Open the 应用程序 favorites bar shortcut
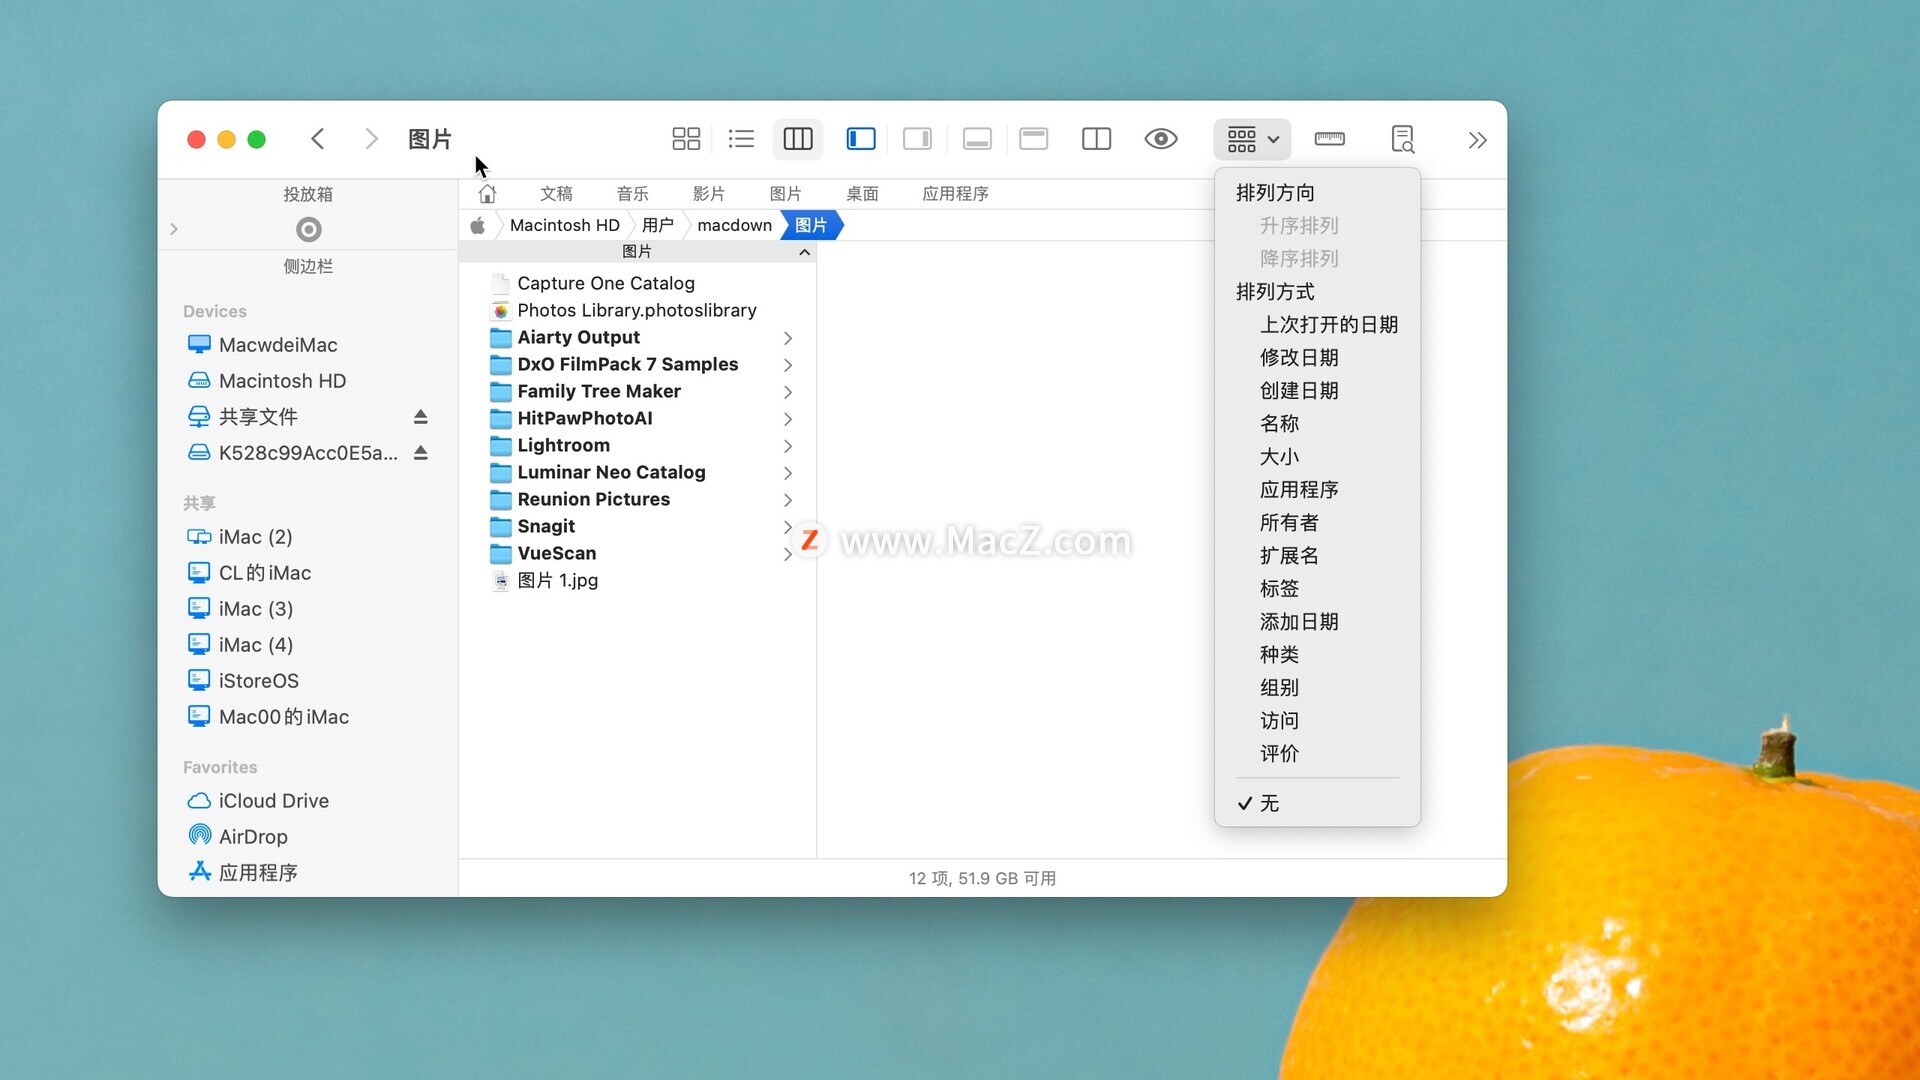The width and height of the screenshot is (1920, 1080). click(955, 194)
